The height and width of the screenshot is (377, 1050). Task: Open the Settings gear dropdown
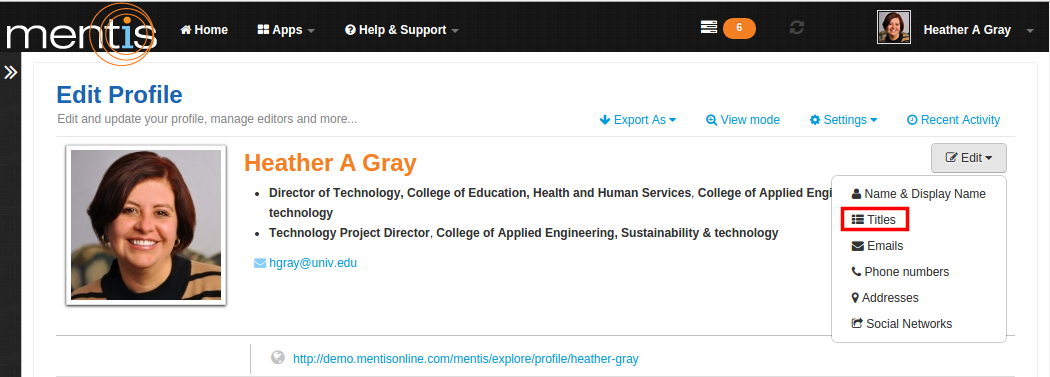tap(843, 120)
